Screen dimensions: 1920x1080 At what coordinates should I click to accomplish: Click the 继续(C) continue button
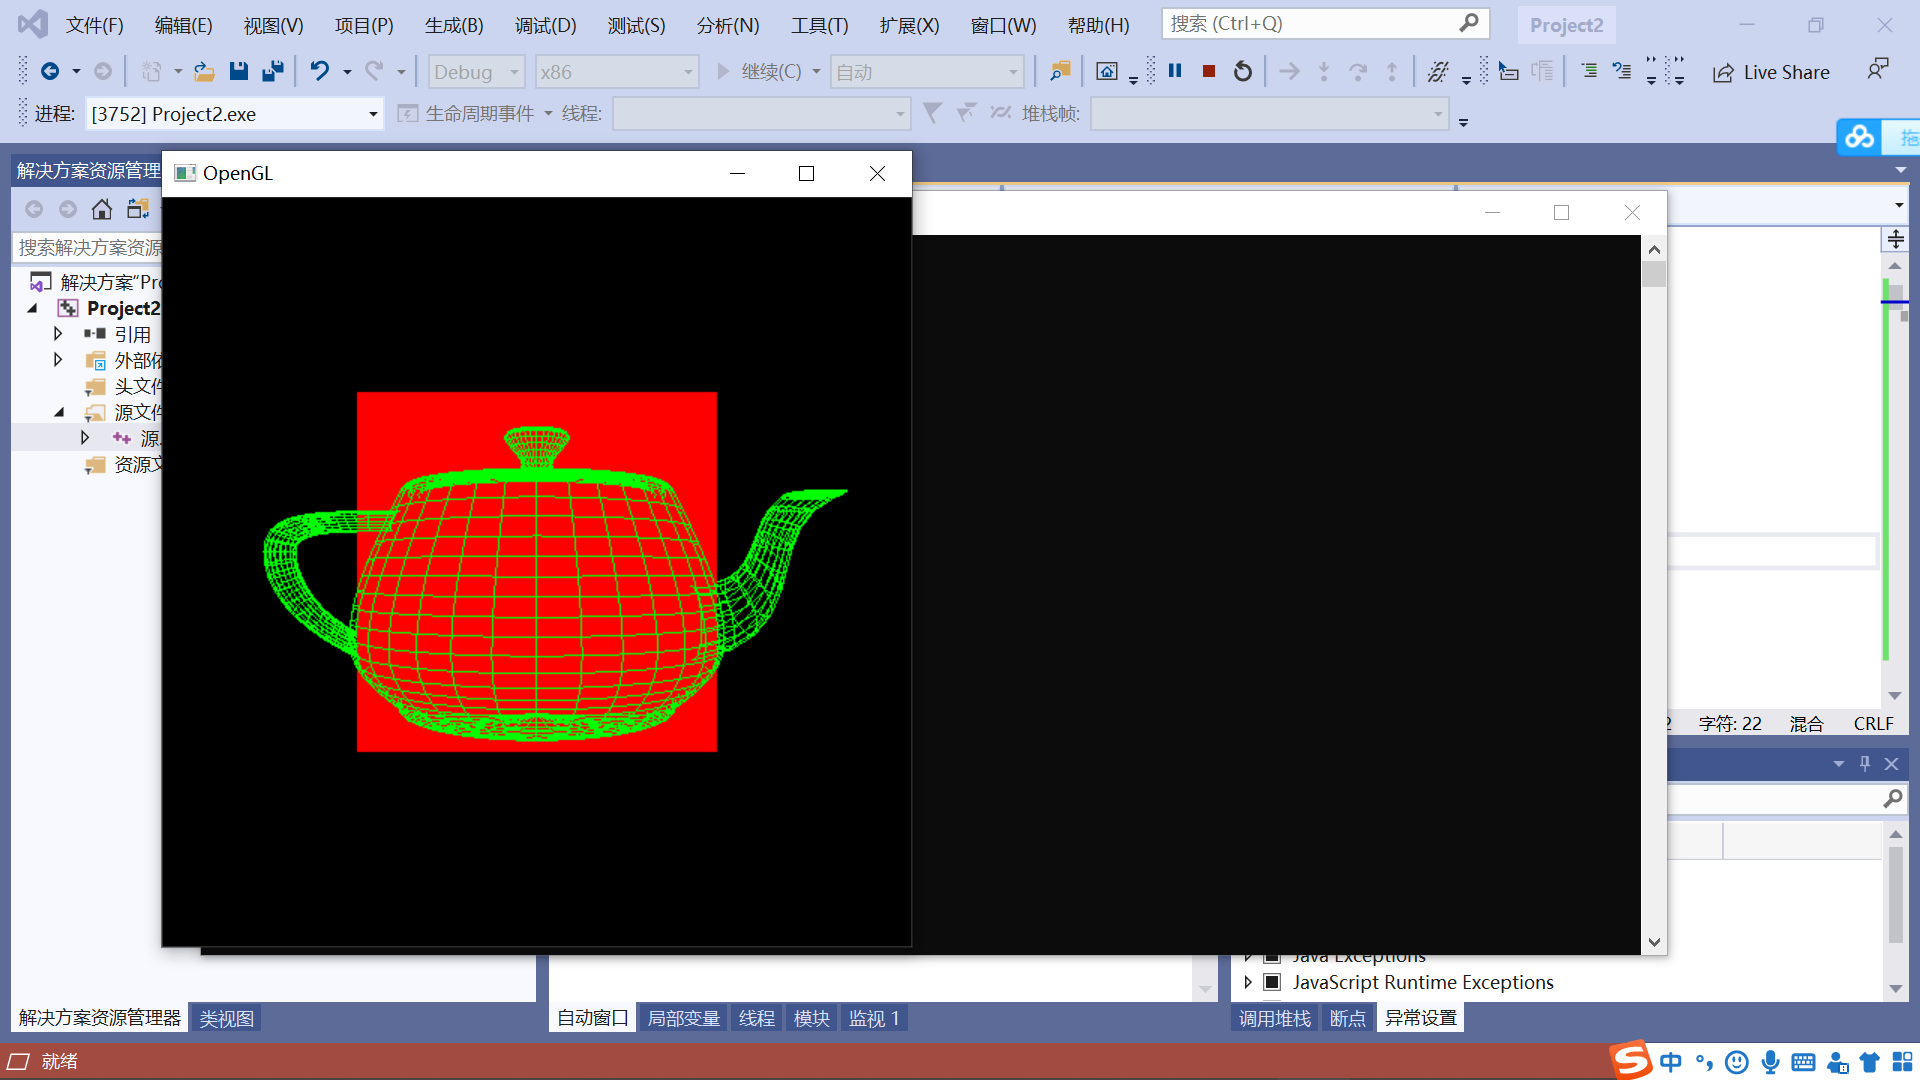(x=760, y=72)
